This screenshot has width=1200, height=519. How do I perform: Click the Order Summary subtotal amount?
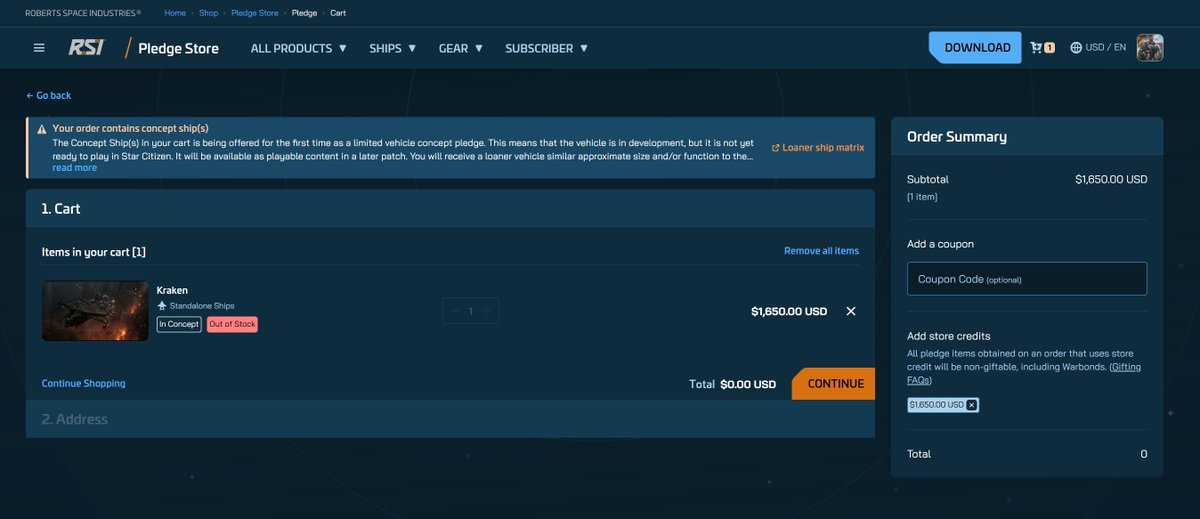click(1111, 180)
